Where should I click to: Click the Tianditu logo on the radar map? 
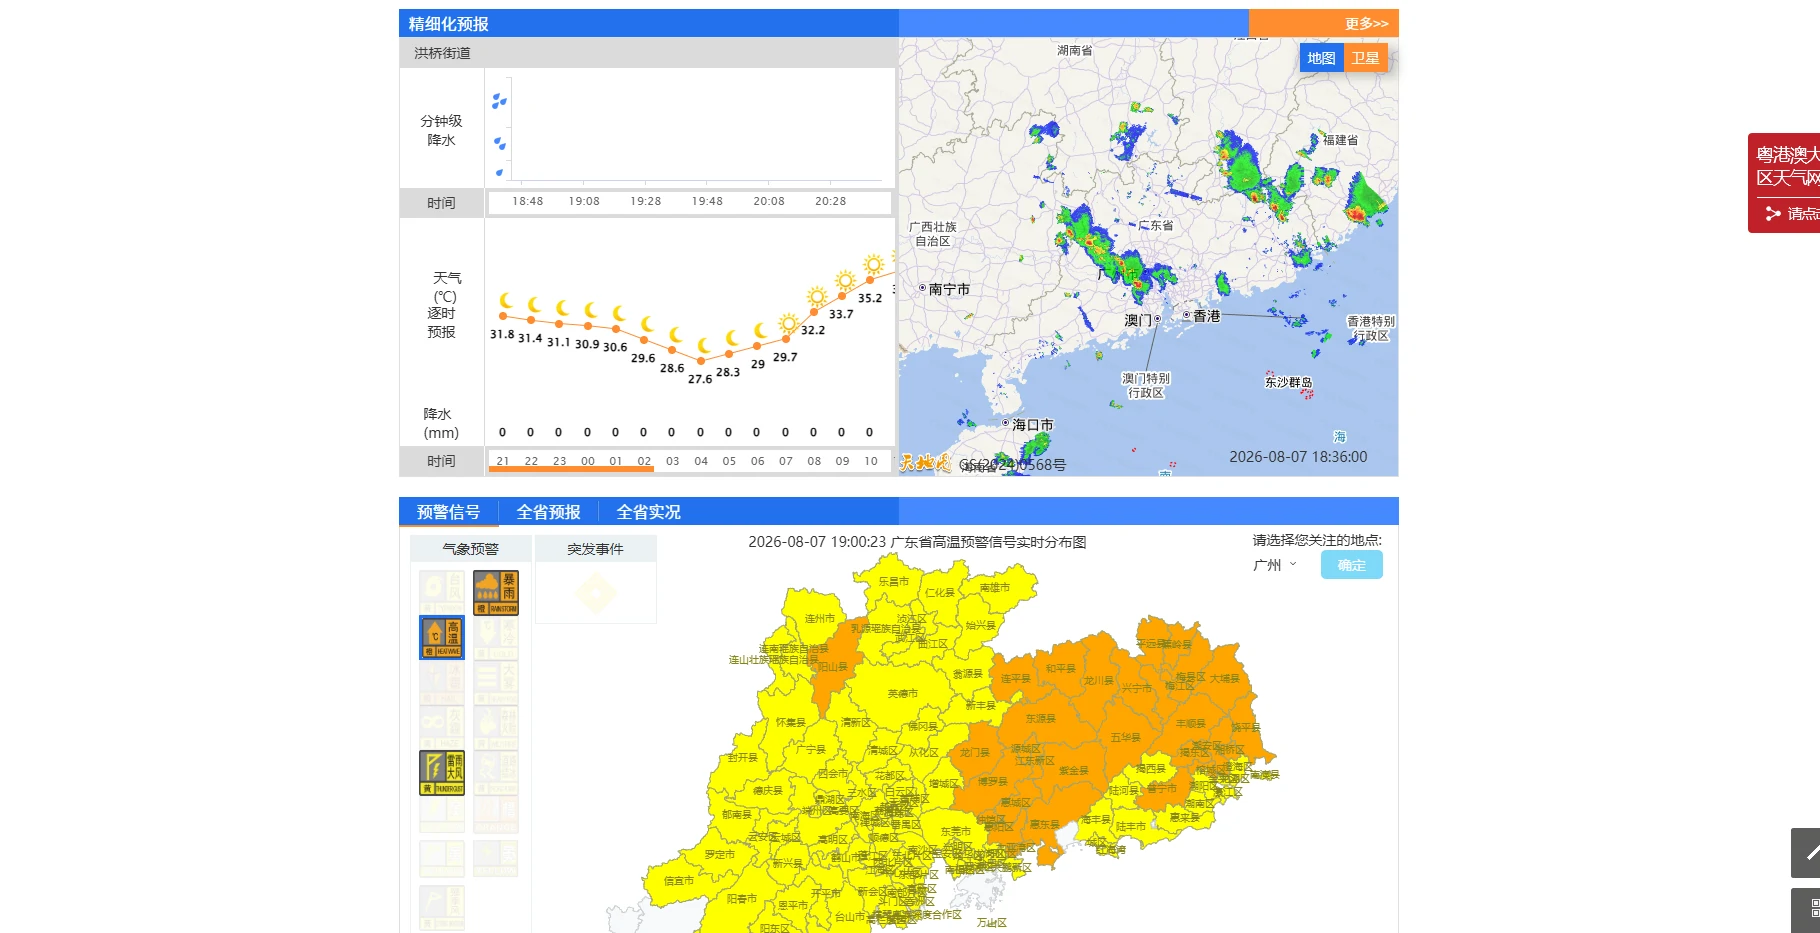(925, 463)
